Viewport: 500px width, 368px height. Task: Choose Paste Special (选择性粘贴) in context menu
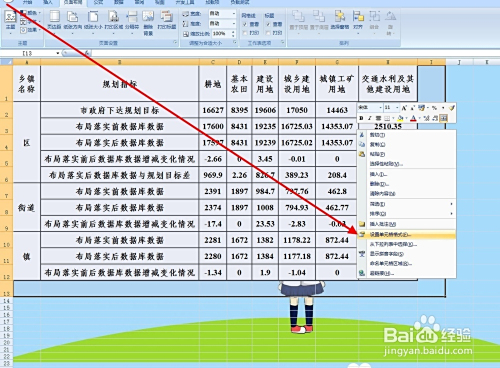pos(407,164)
